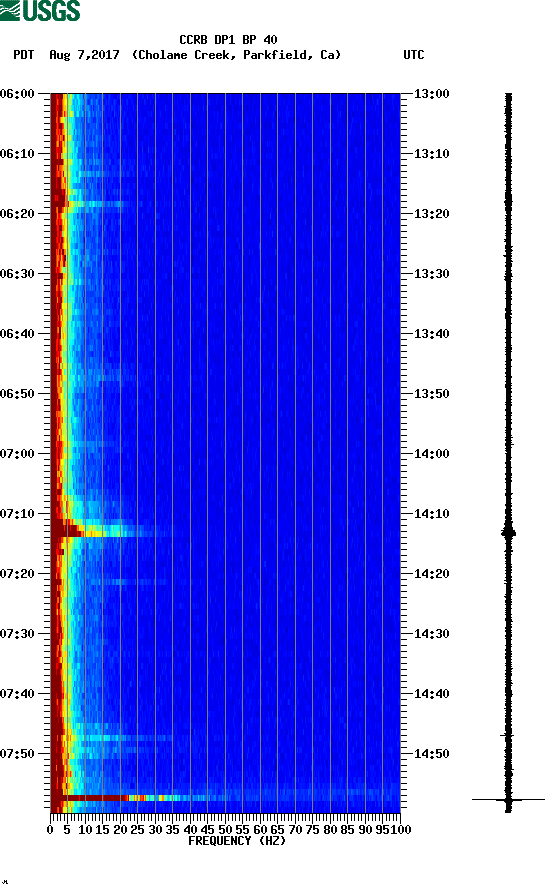Click the 07:30 PDT time label
The height and width of the screenshot is (893, 552).
click(18, 634)
